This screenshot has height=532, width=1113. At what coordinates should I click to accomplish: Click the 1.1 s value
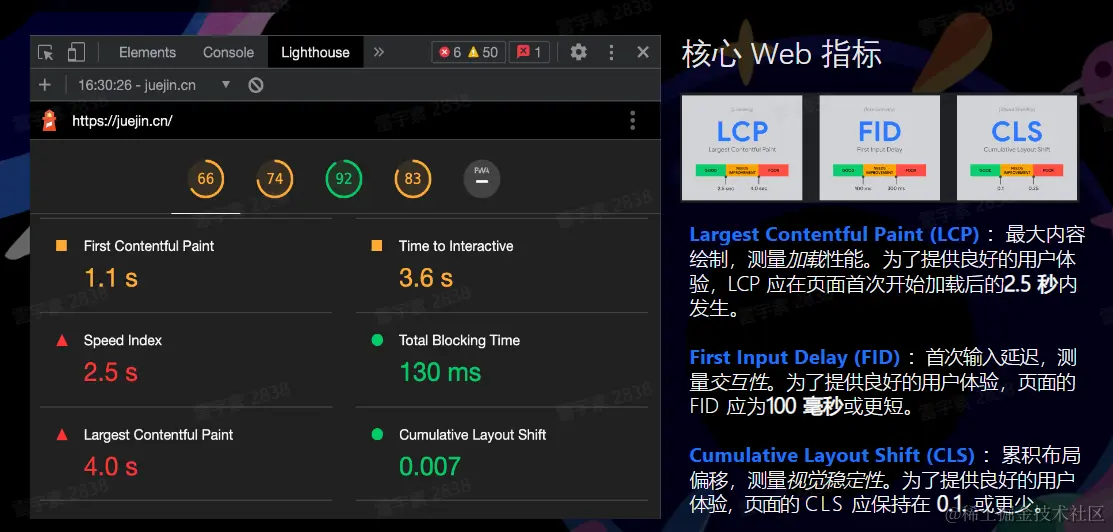111,278
